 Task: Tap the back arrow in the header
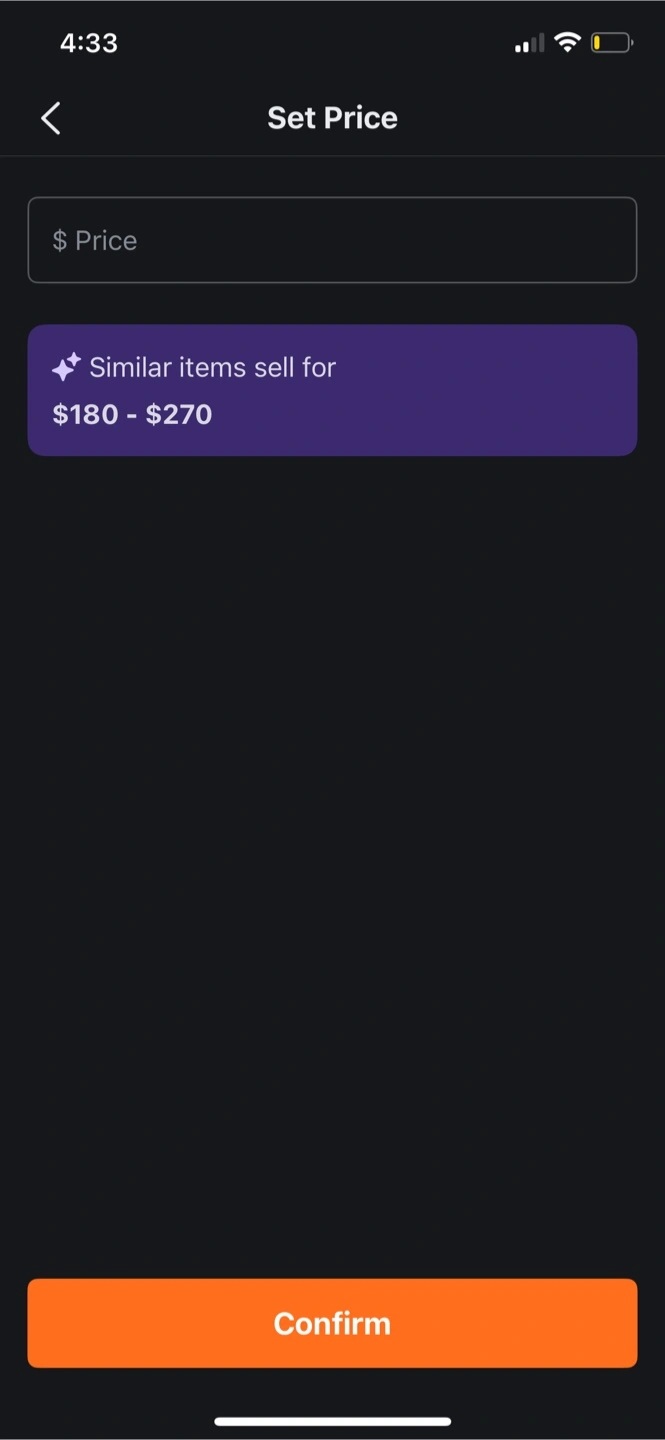(x=51, y=118)
